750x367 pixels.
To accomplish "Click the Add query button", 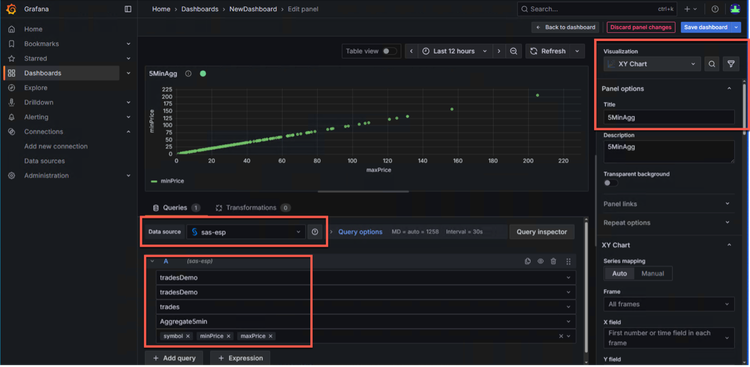I will tap(174, 358).
